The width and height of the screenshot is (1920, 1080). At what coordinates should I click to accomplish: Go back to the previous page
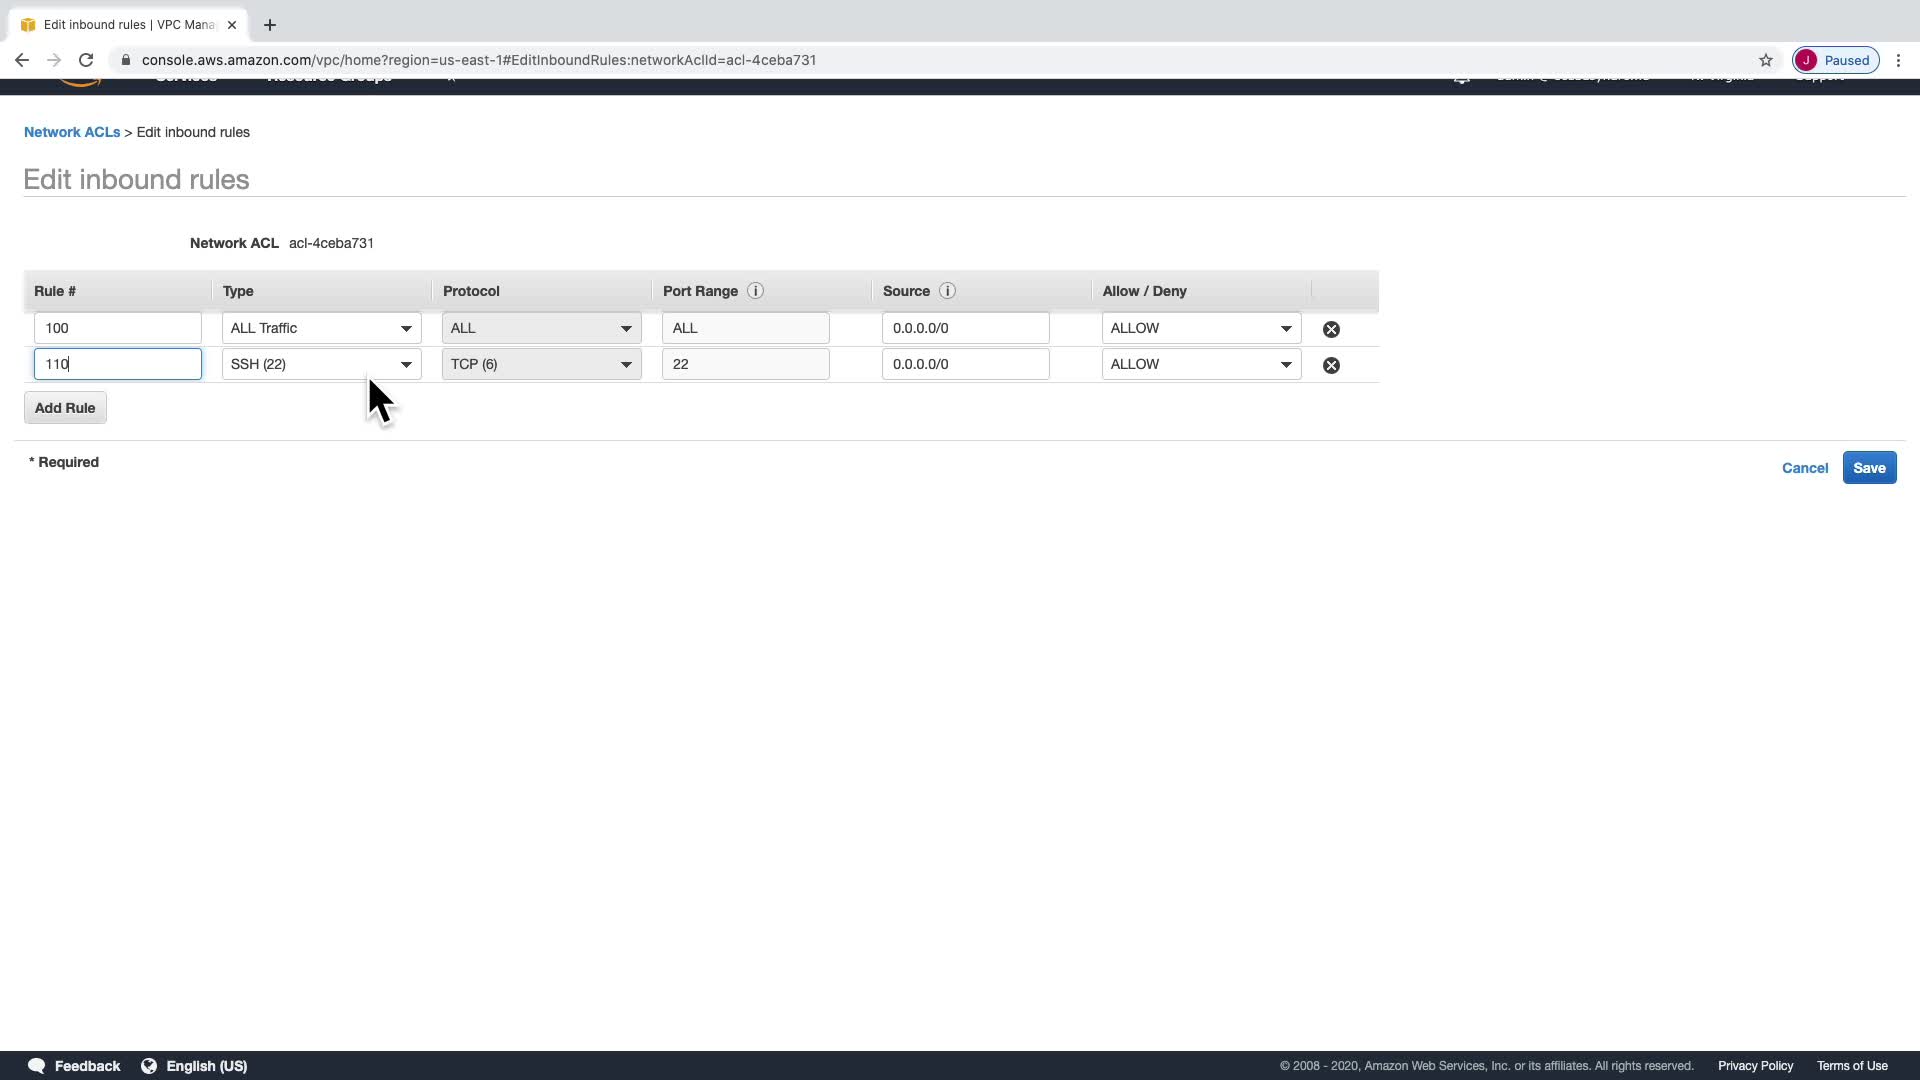[x=22, y=60]
